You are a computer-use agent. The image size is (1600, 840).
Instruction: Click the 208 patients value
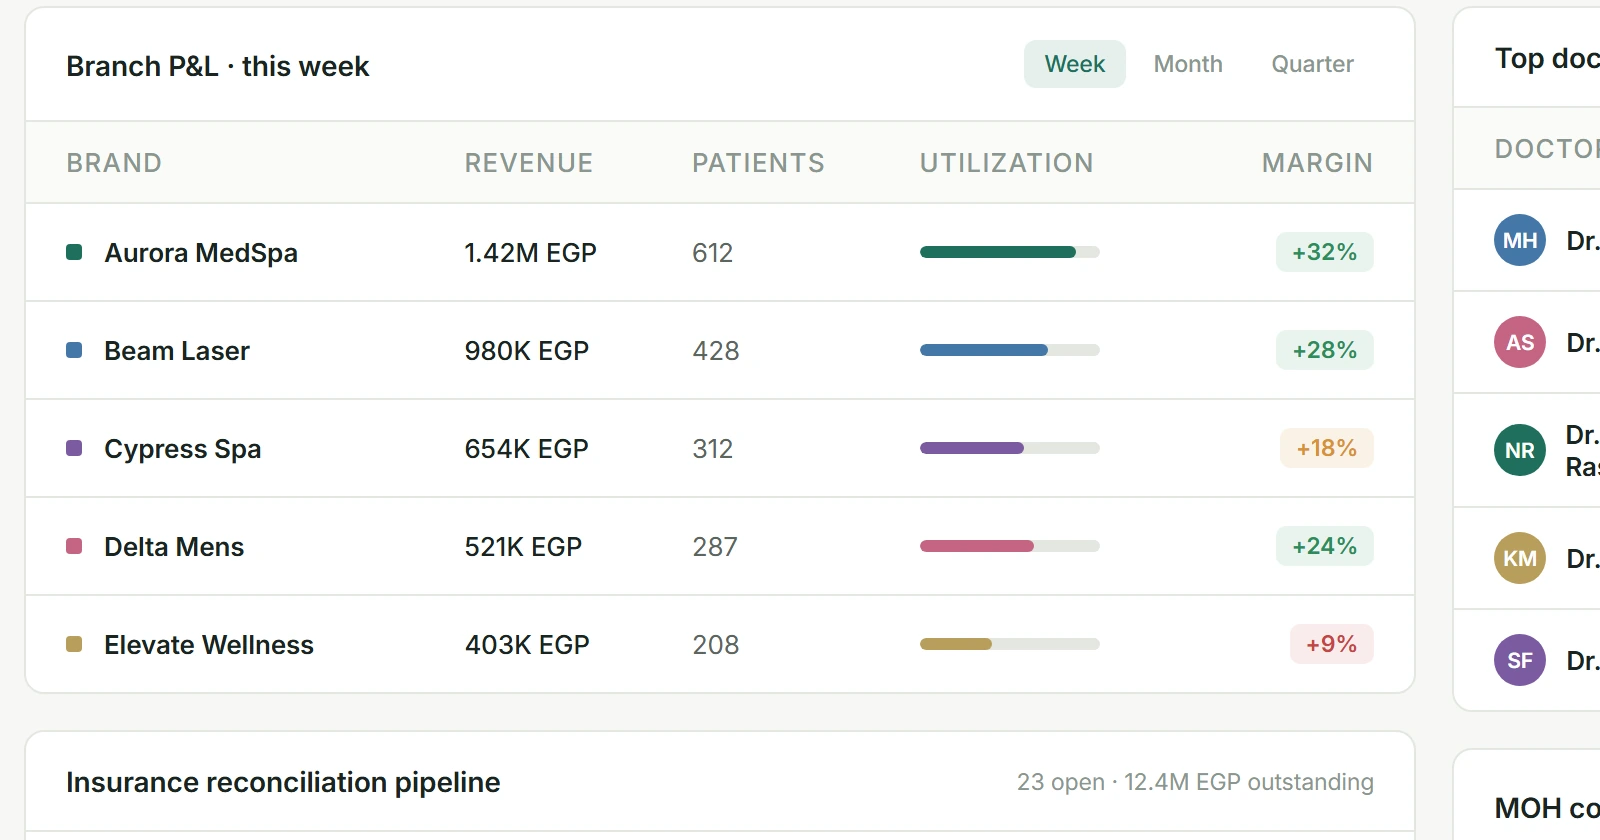click(x=716, y=645)
